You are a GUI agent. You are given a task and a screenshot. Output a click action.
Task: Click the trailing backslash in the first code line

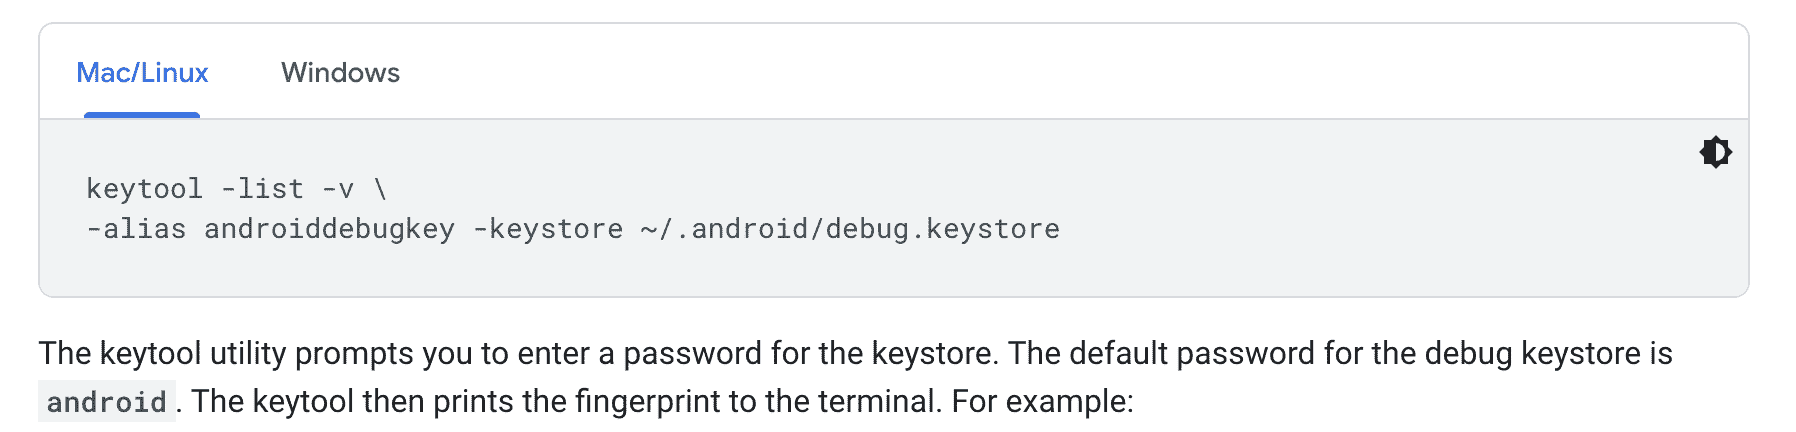pyautogui.click(x=380, y=189)
